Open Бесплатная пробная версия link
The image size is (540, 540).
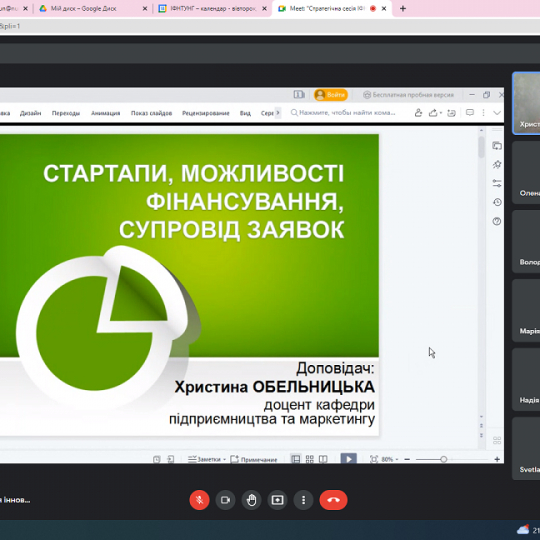point(409,95)
